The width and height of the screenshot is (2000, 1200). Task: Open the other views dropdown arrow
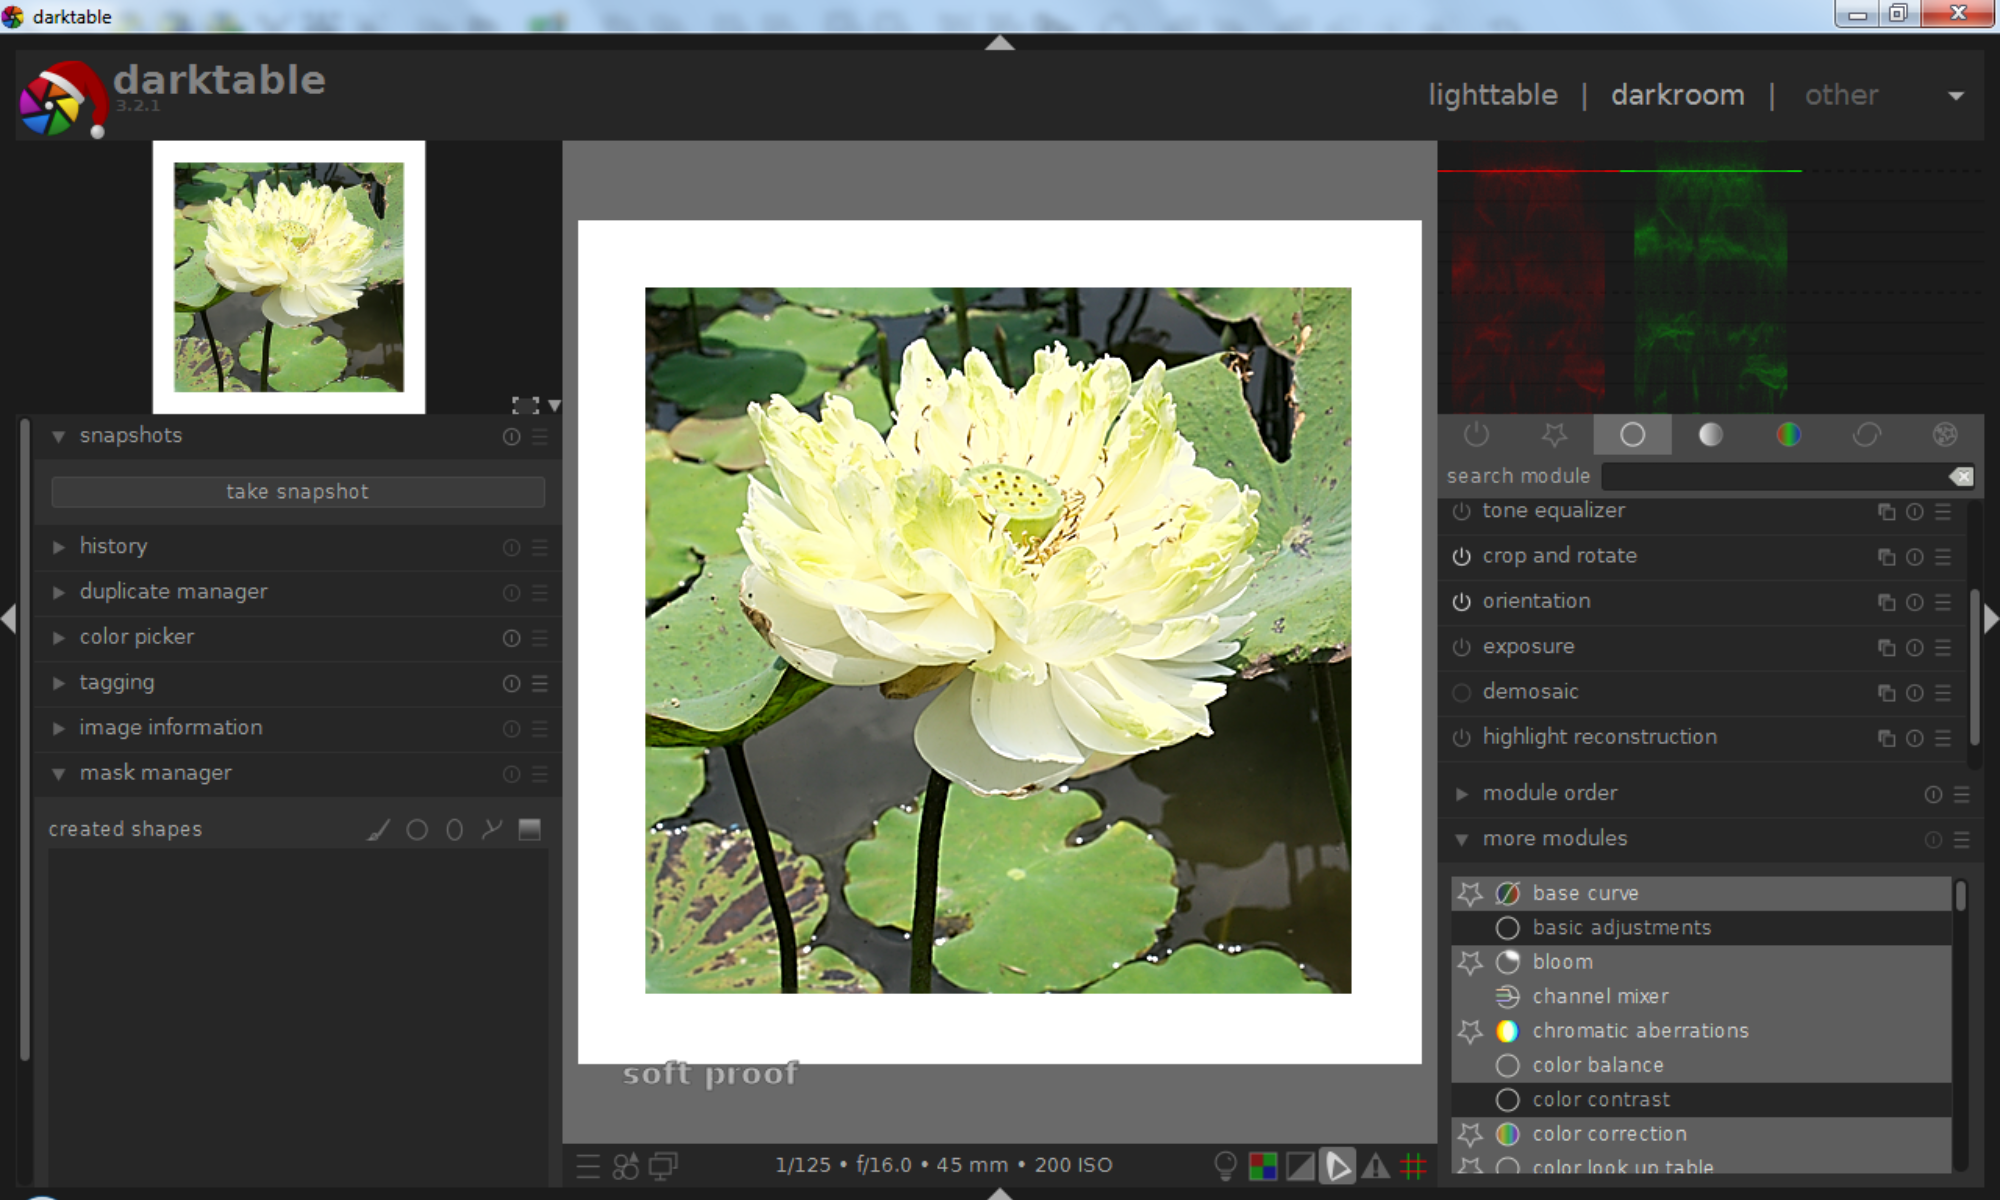click(1956, 96)
